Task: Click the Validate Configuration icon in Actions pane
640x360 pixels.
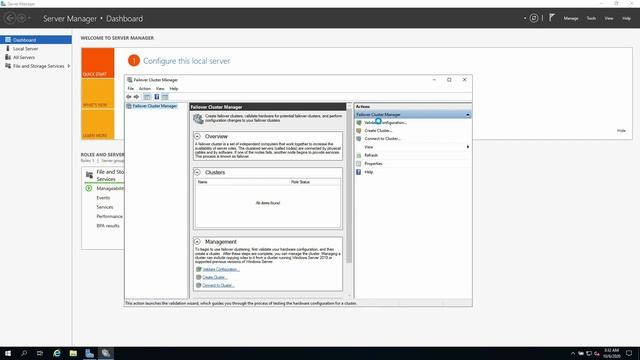Action: tap(359, 122)
